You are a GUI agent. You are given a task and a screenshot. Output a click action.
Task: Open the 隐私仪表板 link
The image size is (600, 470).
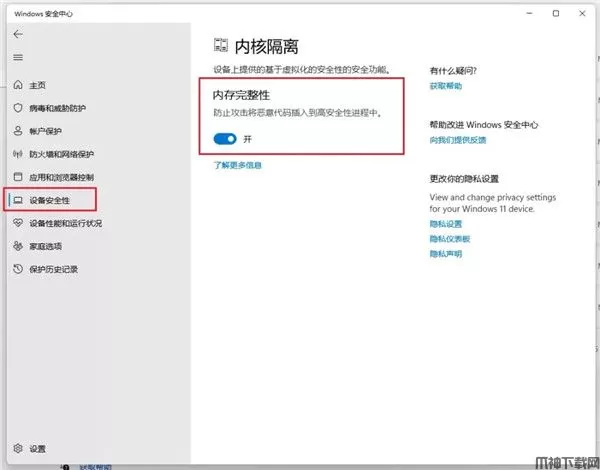pyautogui.click(x=449, y=239)
